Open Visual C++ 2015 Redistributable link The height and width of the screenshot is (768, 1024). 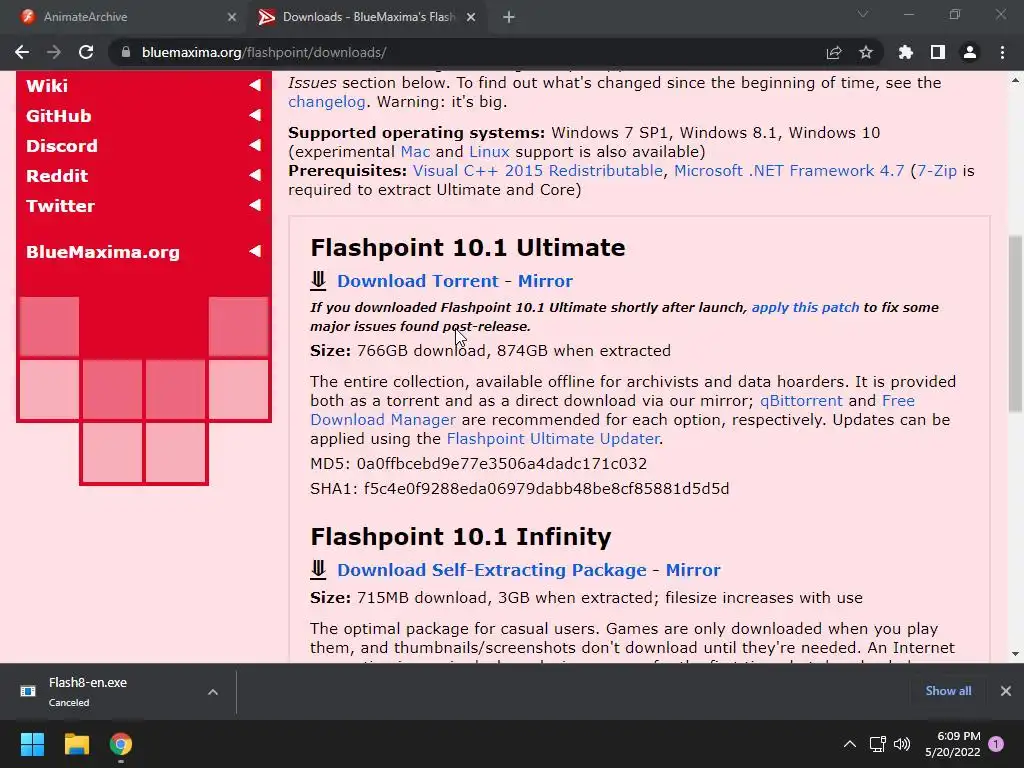[x=537, y=170]
